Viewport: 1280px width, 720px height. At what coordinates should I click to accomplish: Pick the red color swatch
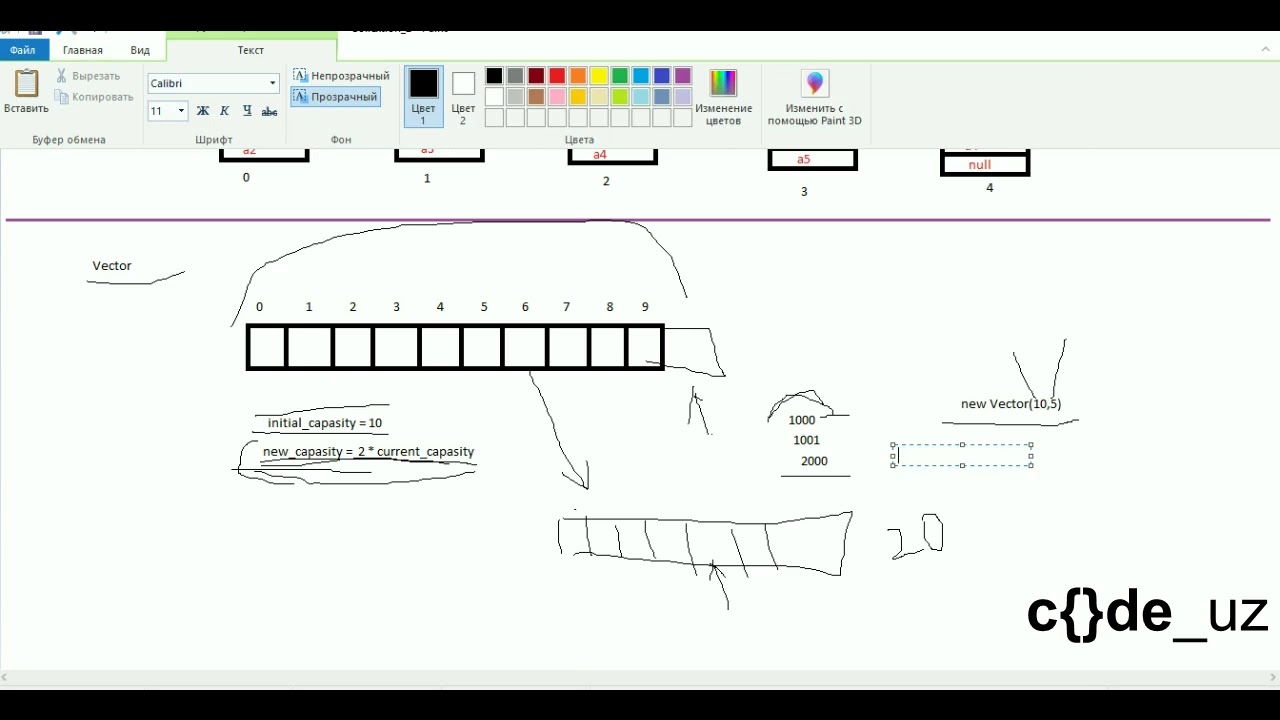tap(557, 76)
